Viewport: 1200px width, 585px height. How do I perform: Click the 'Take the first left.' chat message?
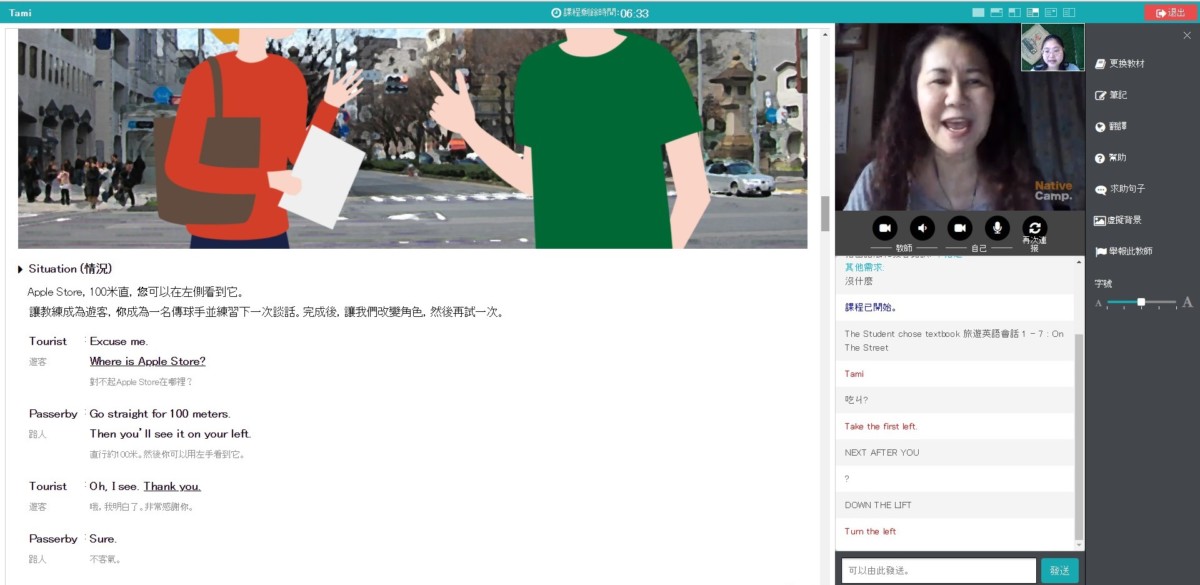[881, 426]
